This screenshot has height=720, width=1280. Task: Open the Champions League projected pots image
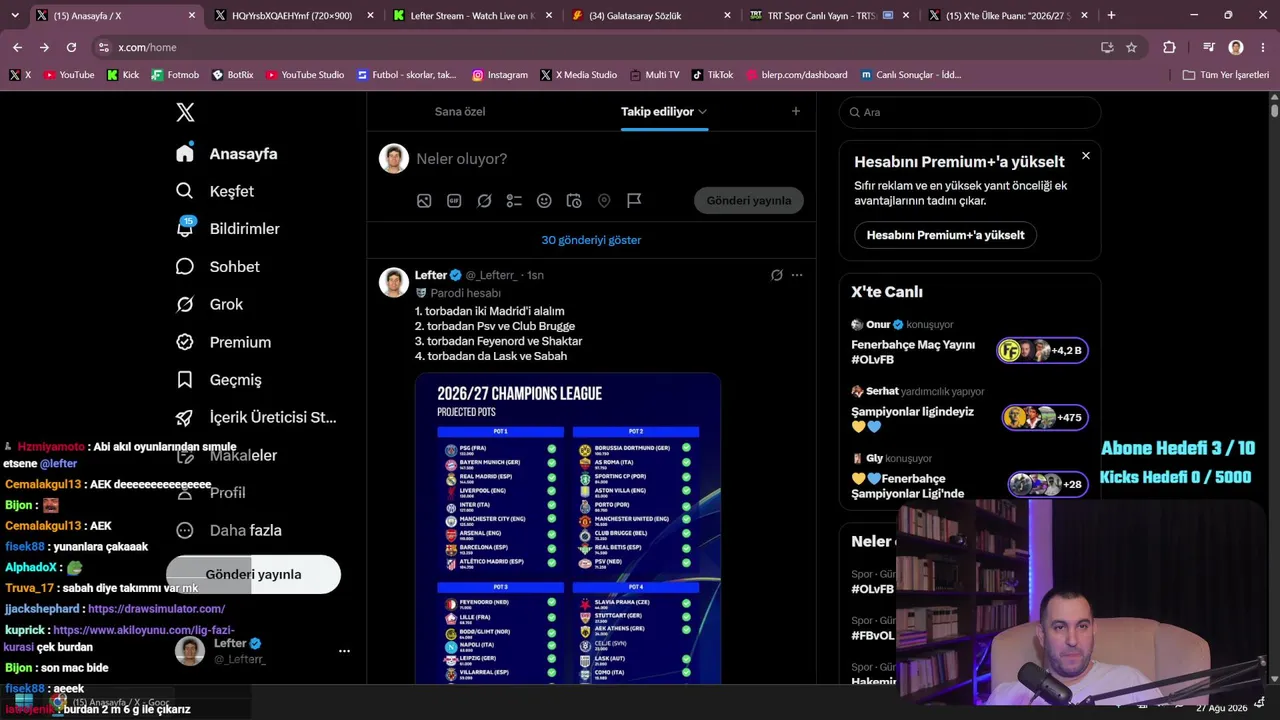pos(568,528)
